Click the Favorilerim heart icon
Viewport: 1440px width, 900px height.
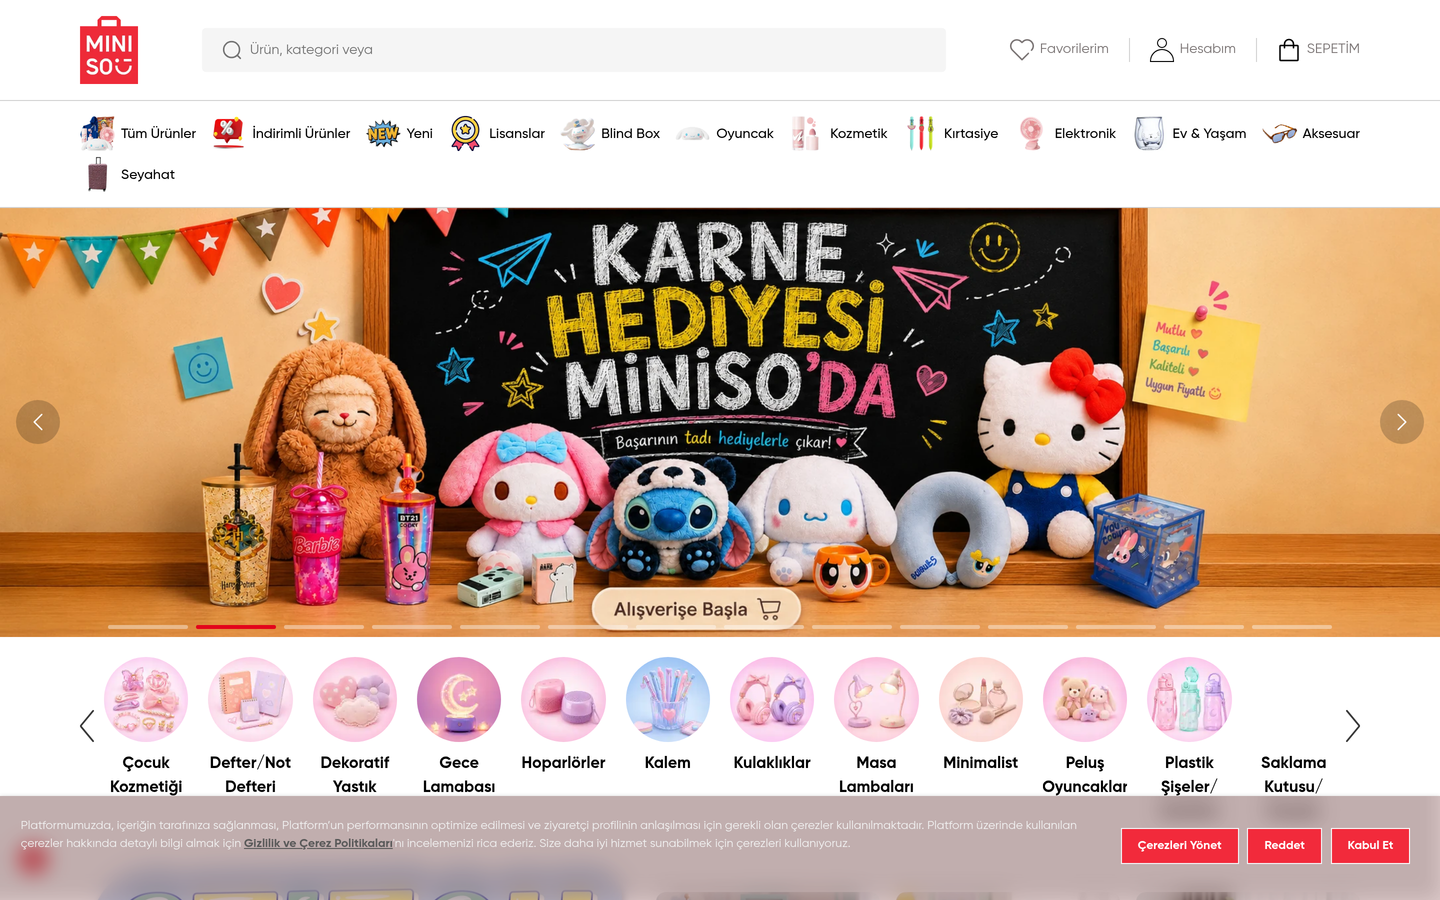1021,49
